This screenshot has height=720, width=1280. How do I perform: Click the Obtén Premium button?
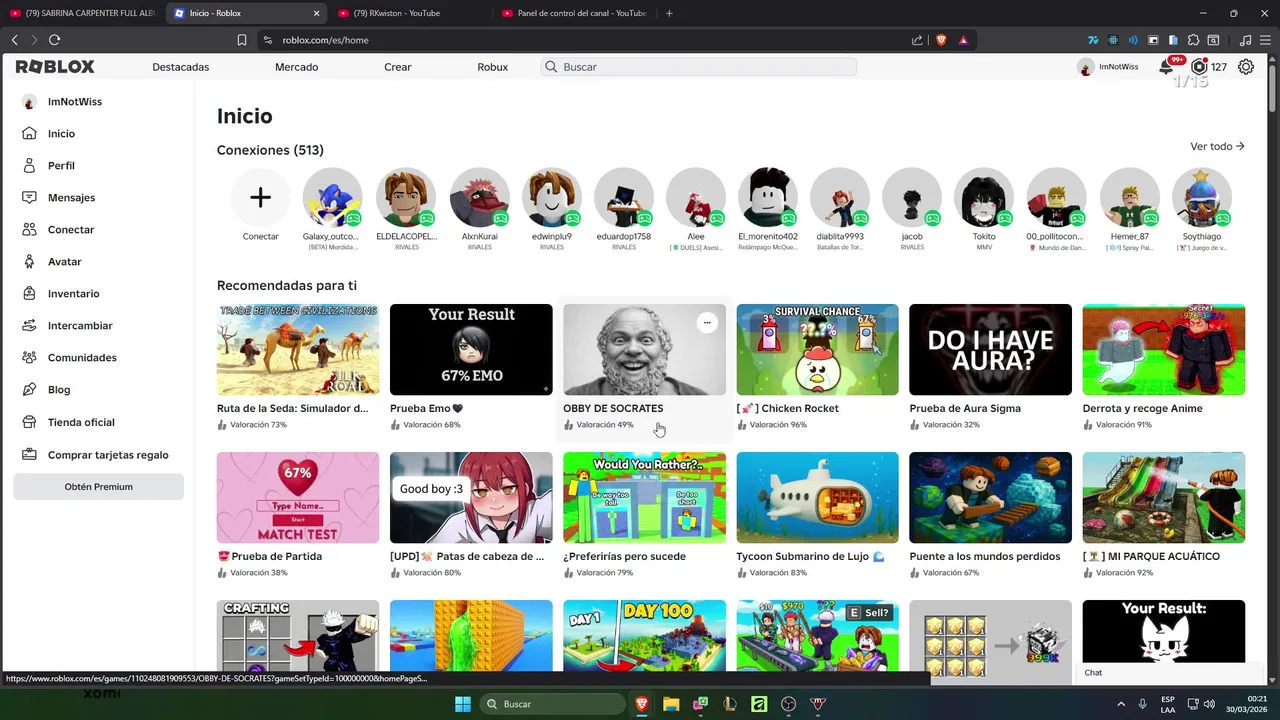click(99, 487)
